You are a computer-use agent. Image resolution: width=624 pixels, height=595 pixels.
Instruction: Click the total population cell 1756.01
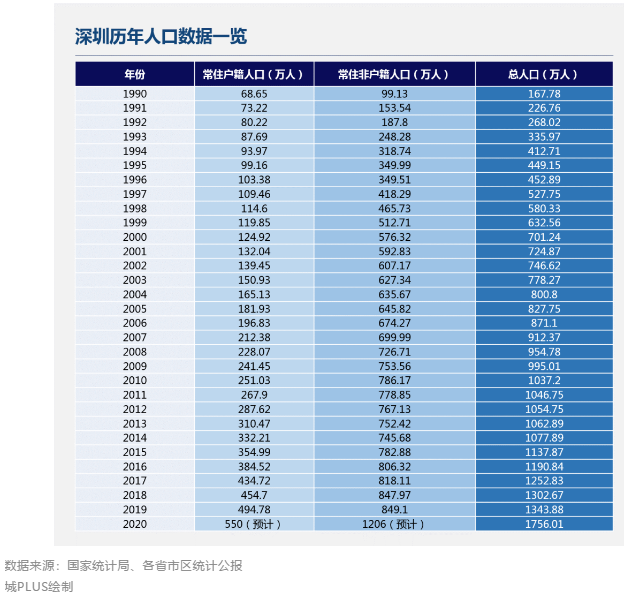pos(543,523)
